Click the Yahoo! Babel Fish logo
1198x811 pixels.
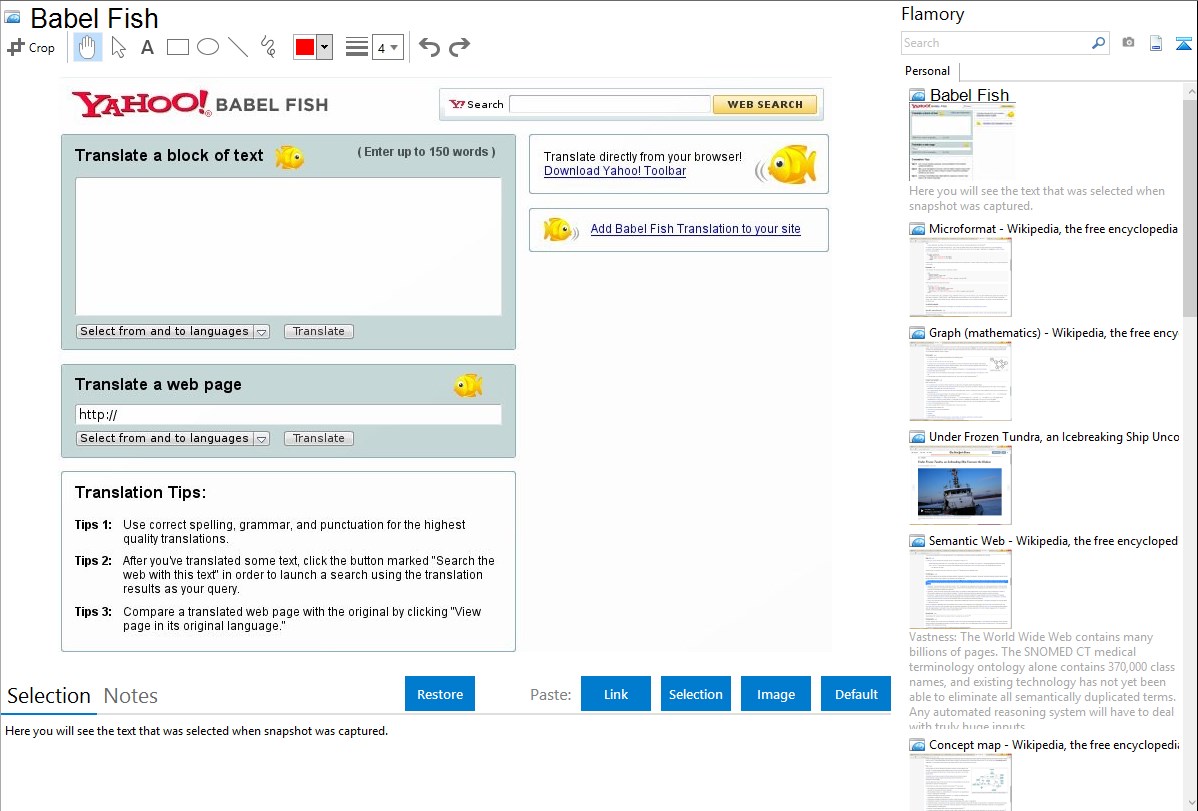pyautogui.click(x=200, y=104)
